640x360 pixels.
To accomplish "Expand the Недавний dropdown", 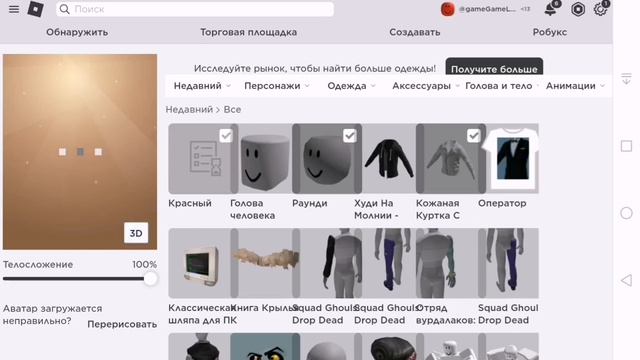I will [x=202, y=86].
